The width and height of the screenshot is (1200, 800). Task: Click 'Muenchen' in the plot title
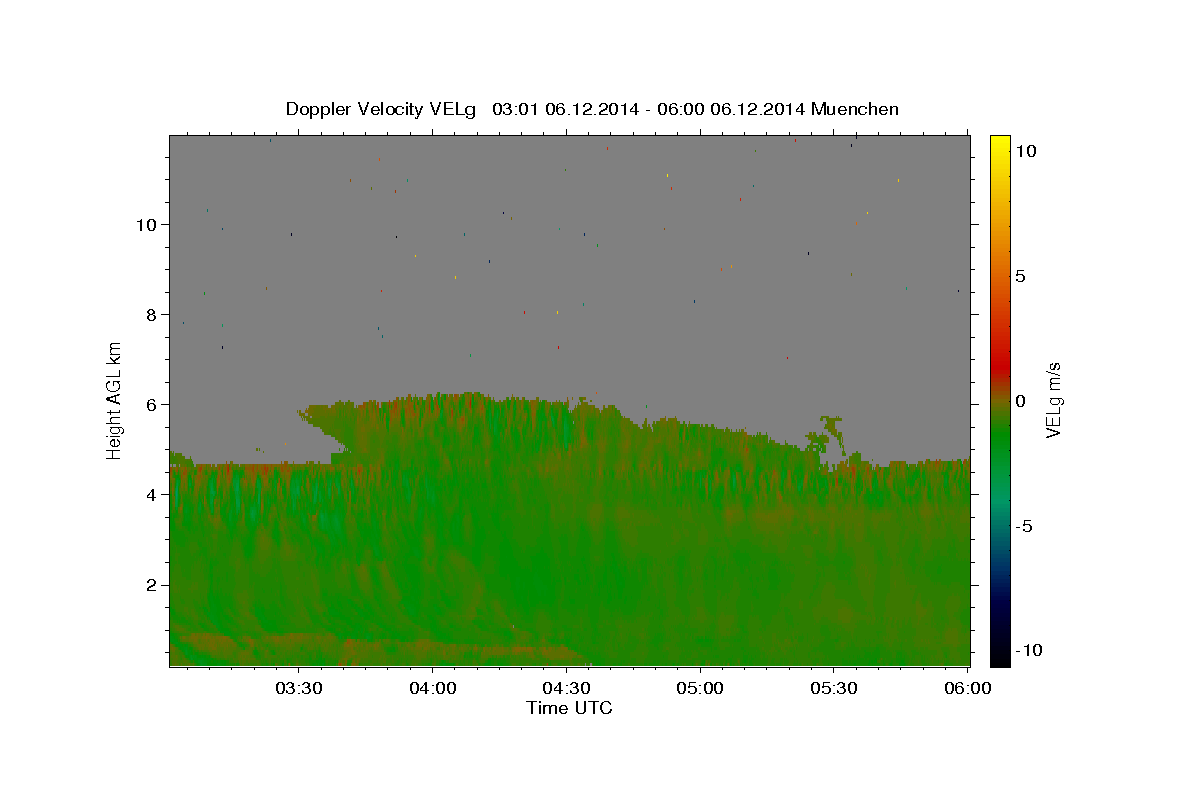click(x=855, y=109)
